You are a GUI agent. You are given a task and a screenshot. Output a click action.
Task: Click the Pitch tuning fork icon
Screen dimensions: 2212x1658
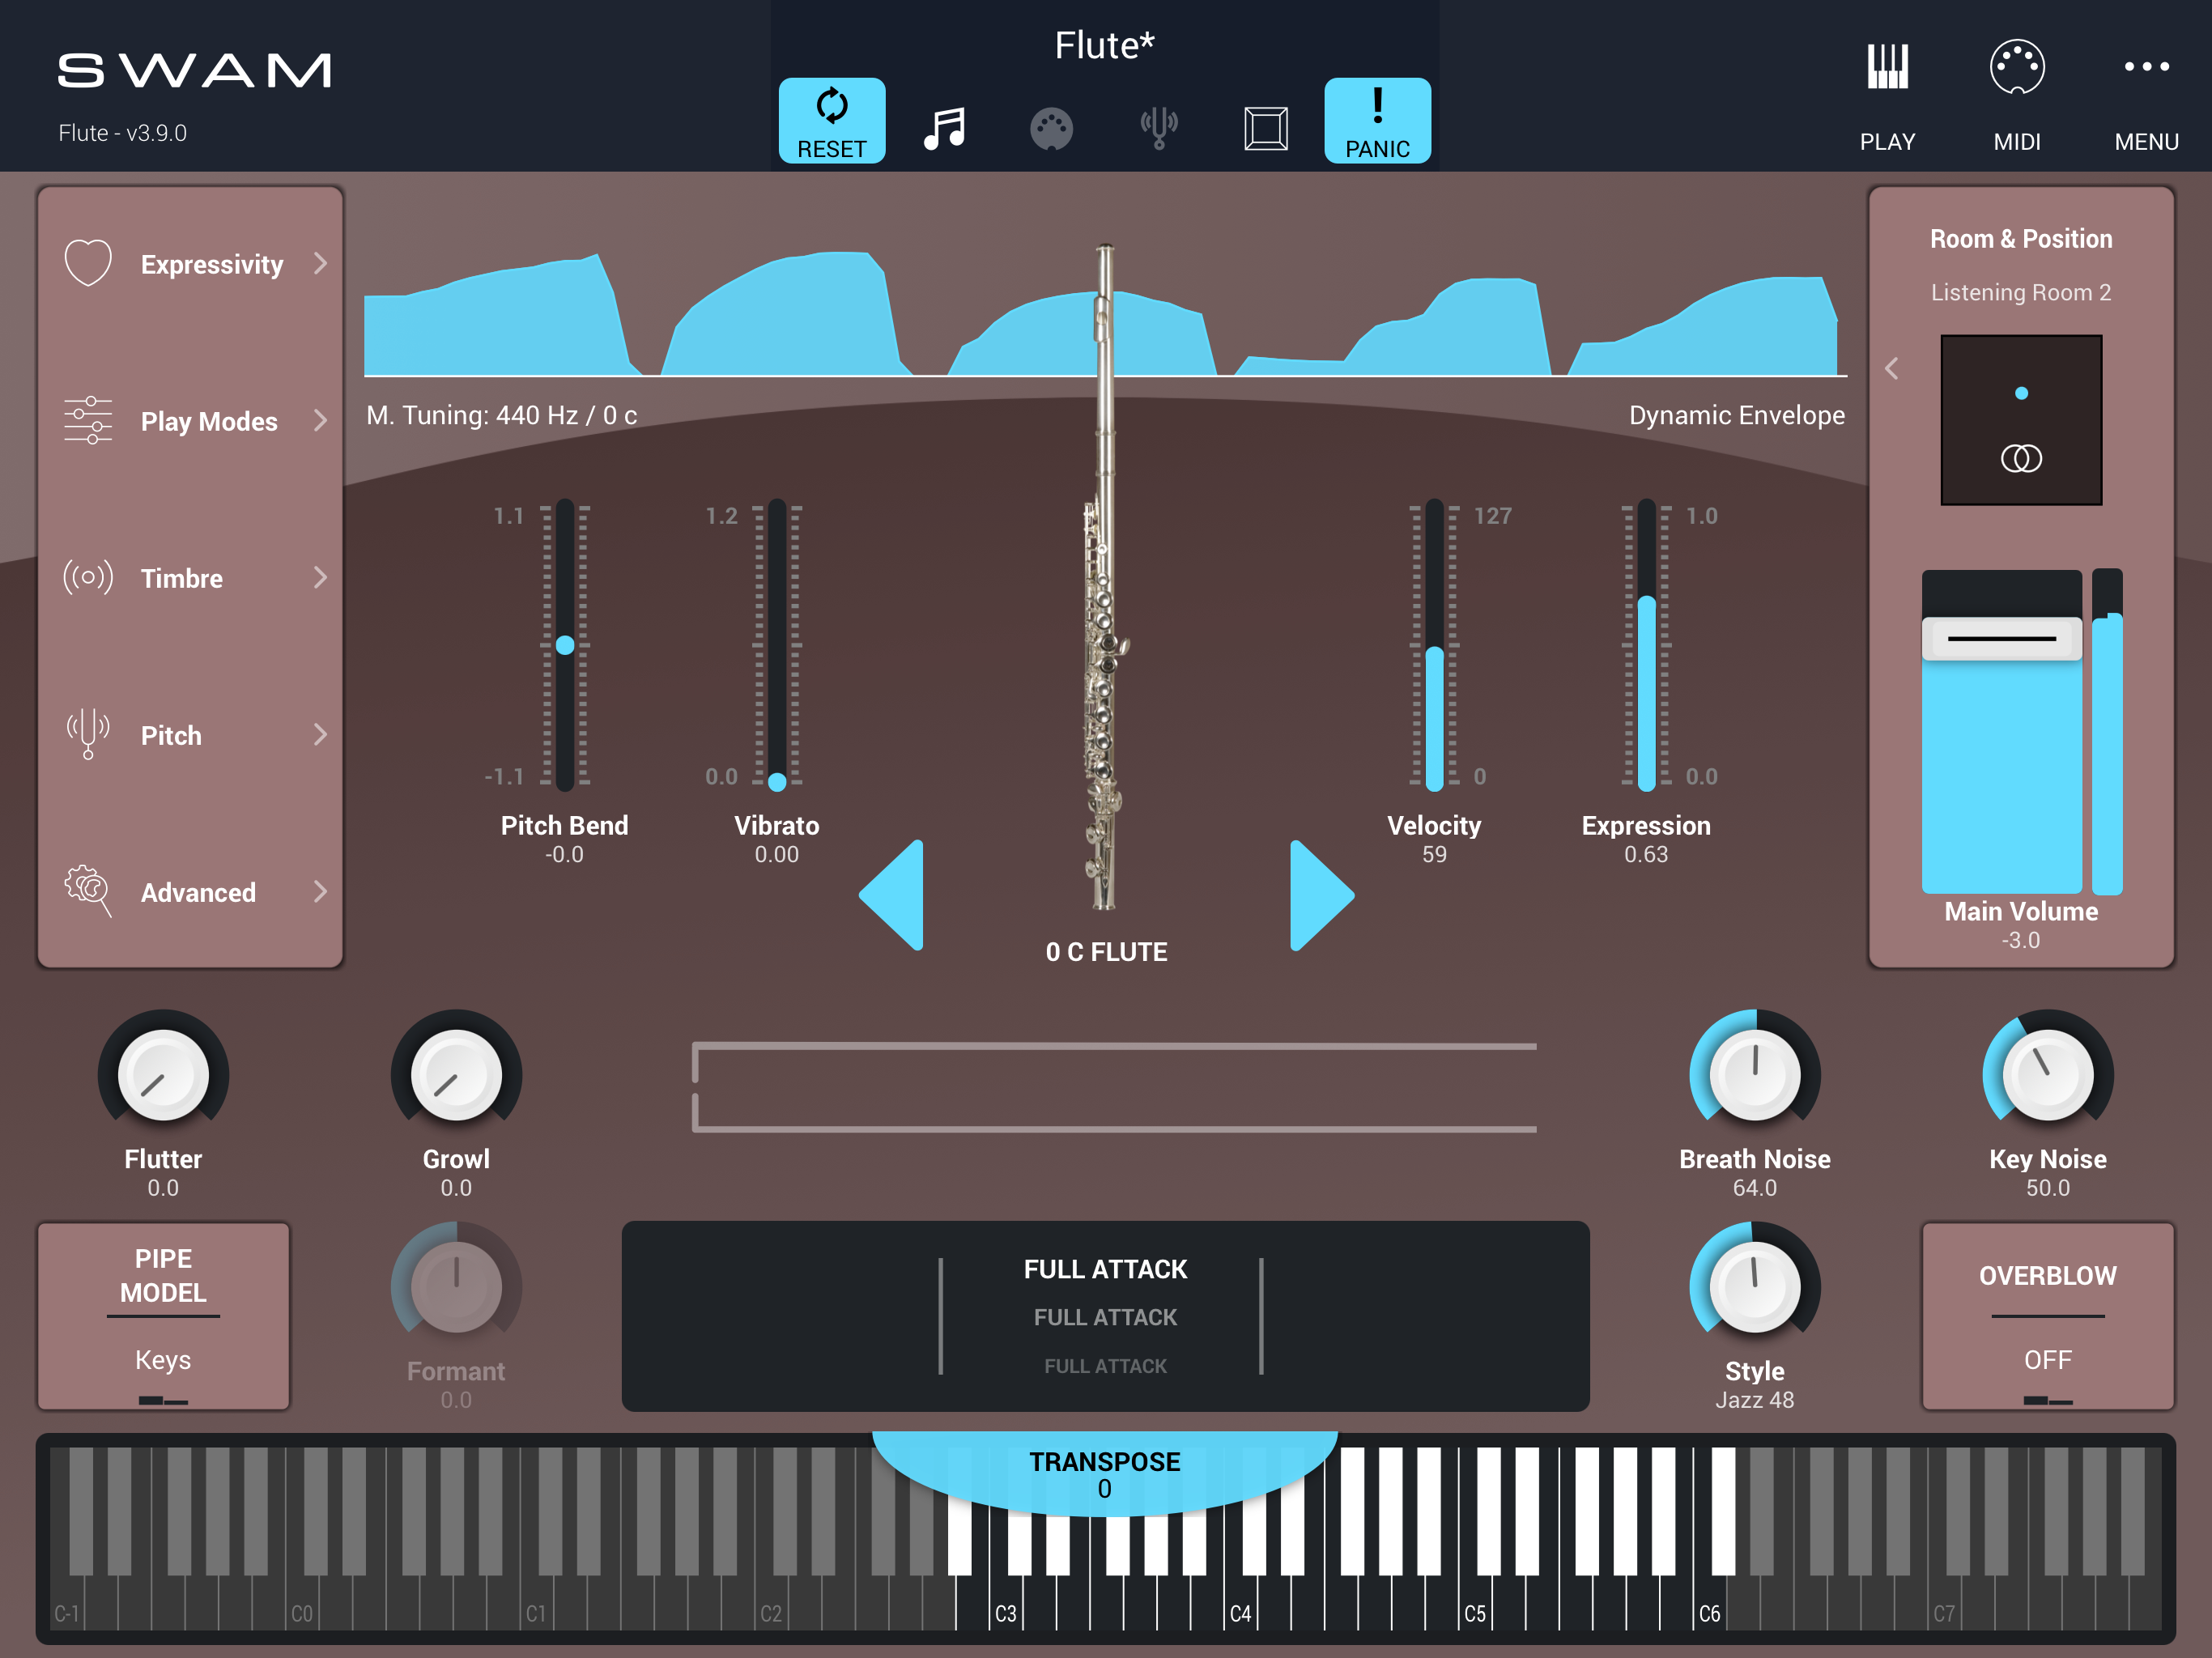[x=88, y=734]
